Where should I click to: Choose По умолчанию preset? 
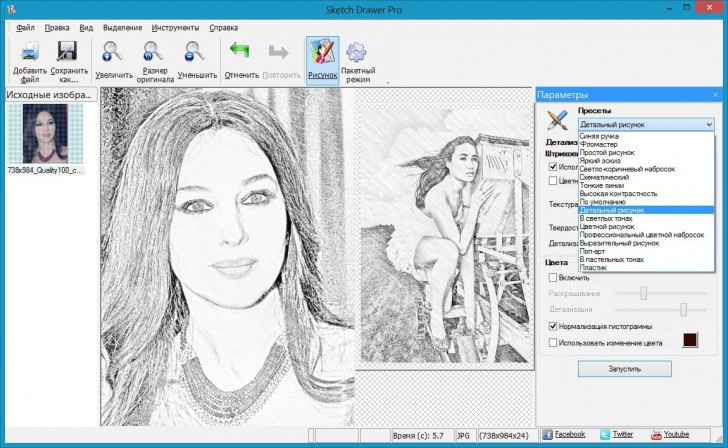click(x=646, y=202)
